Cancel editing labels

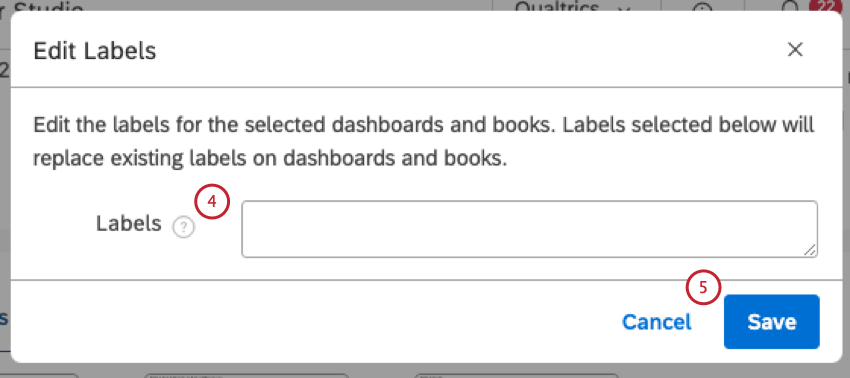(656, 322)
